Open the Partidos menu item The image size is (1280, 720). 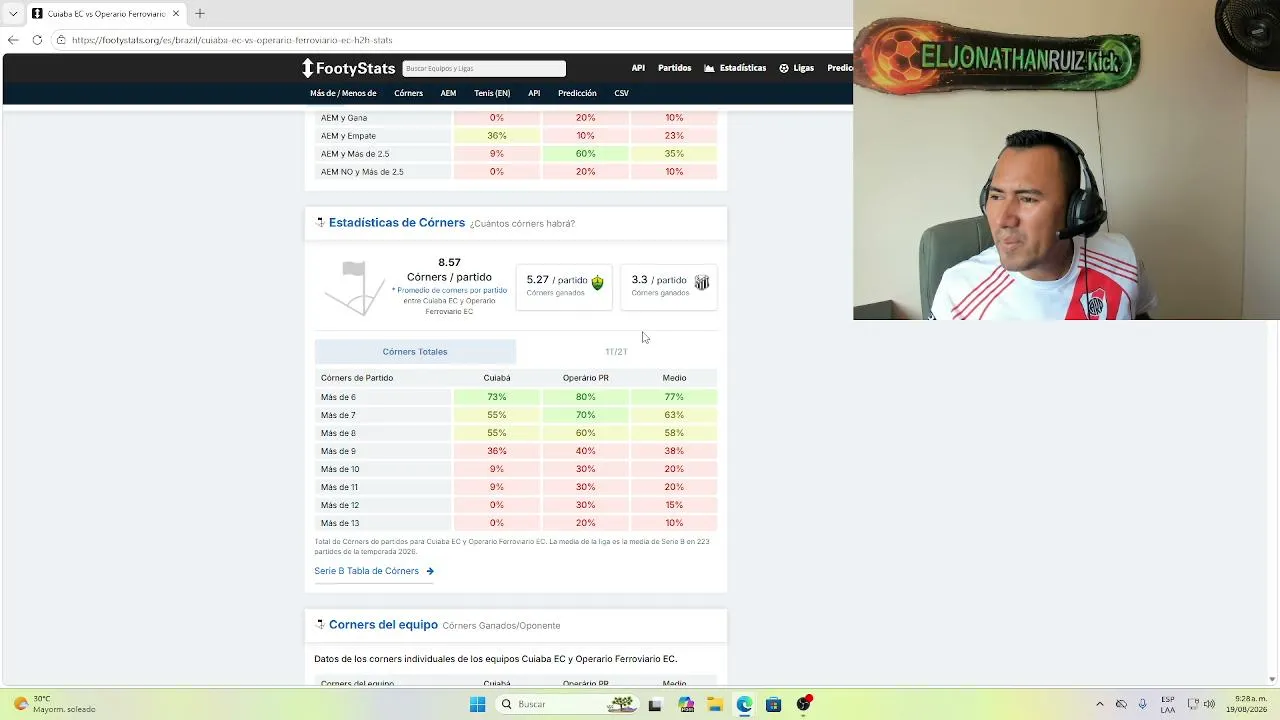pyautogui.click(x=674, y=68)
